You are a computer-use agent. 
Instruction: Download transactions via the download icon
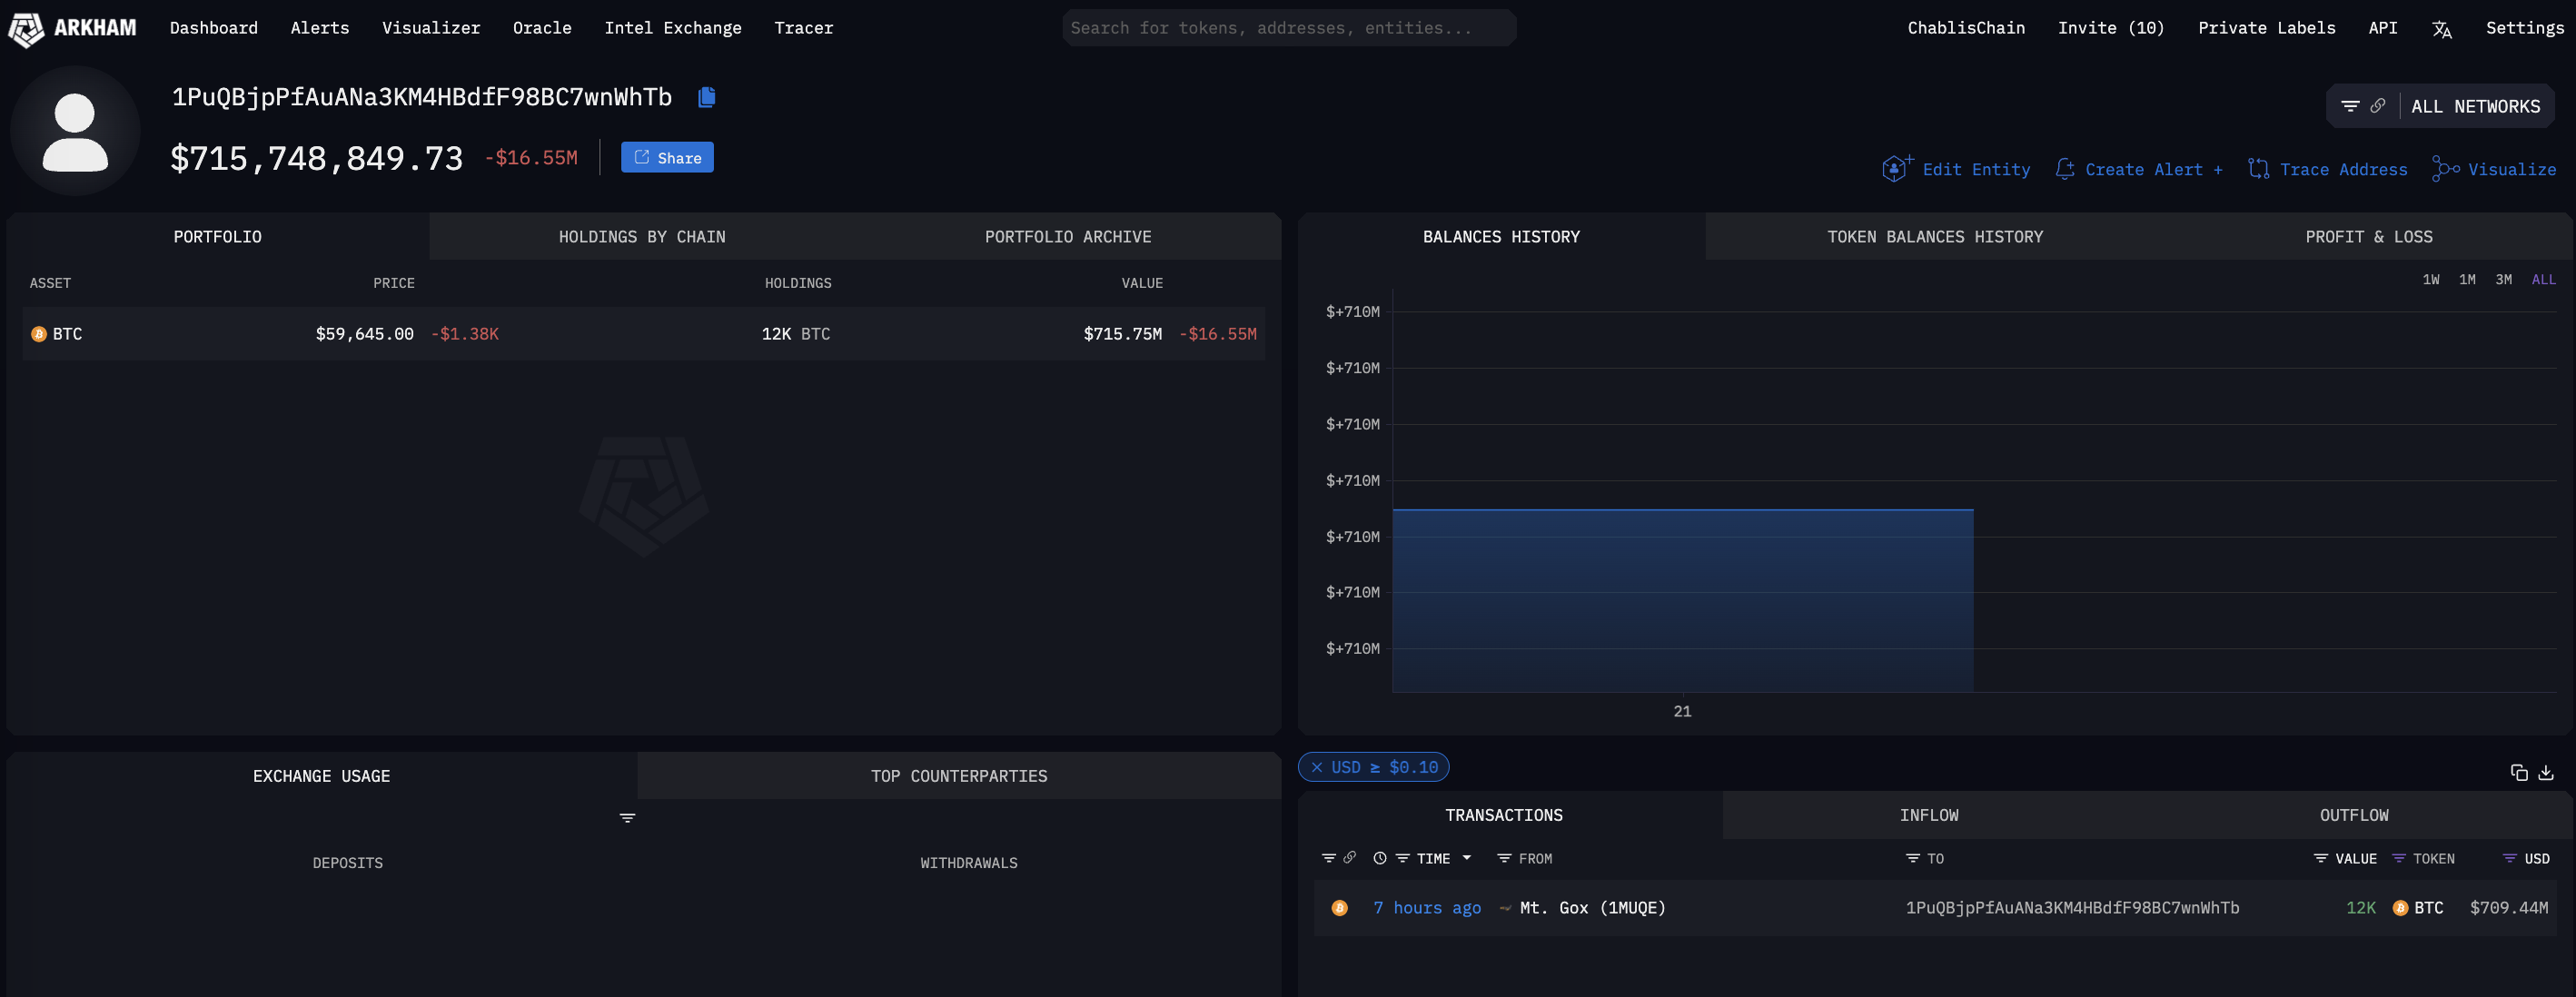tap(2546, 772)
